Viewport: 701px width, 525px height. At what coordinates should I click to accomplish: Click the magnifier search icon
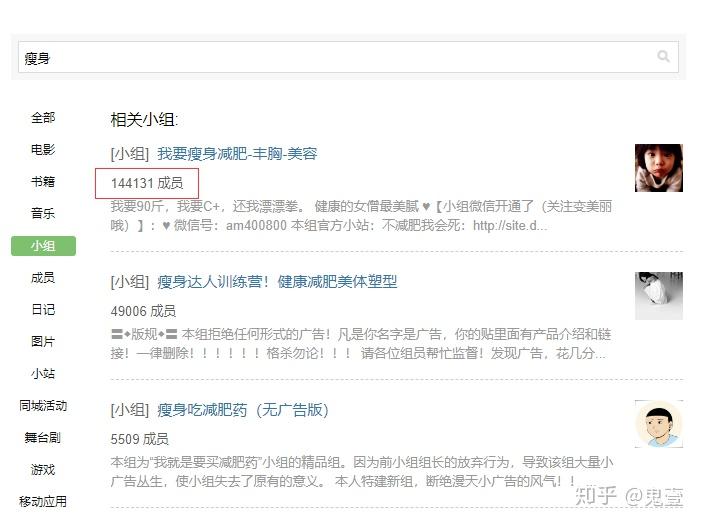(x=663, y=56)
